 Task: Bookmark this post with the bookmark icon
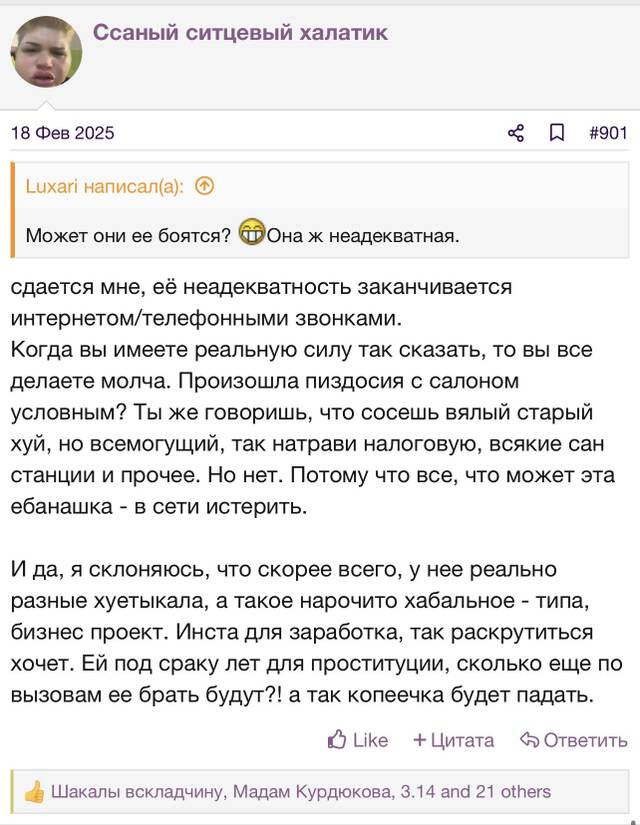point(557,133)
